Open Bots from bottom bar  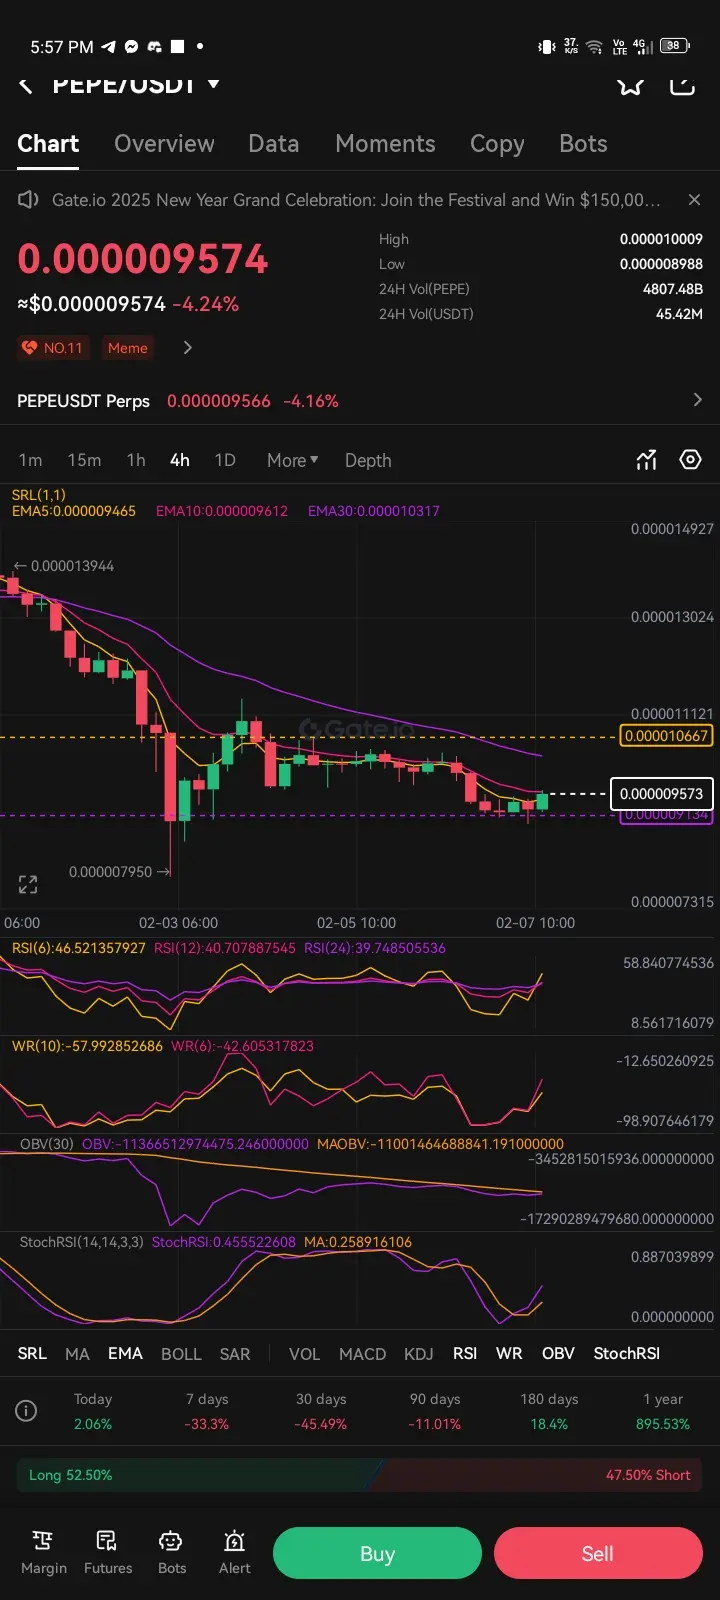tap(172, 1553)
